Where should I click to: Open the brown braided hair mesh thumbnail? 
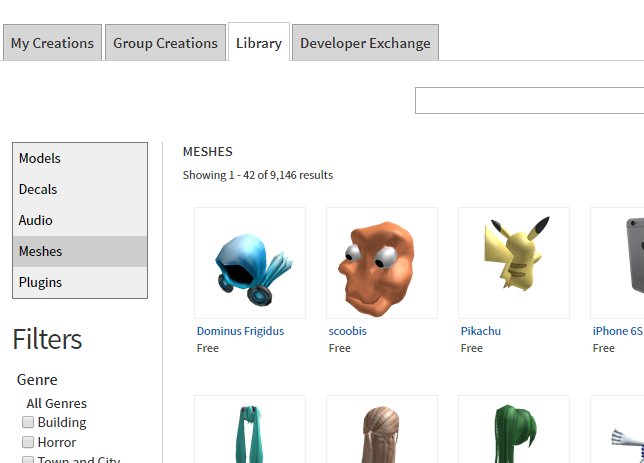pos(382,429)
